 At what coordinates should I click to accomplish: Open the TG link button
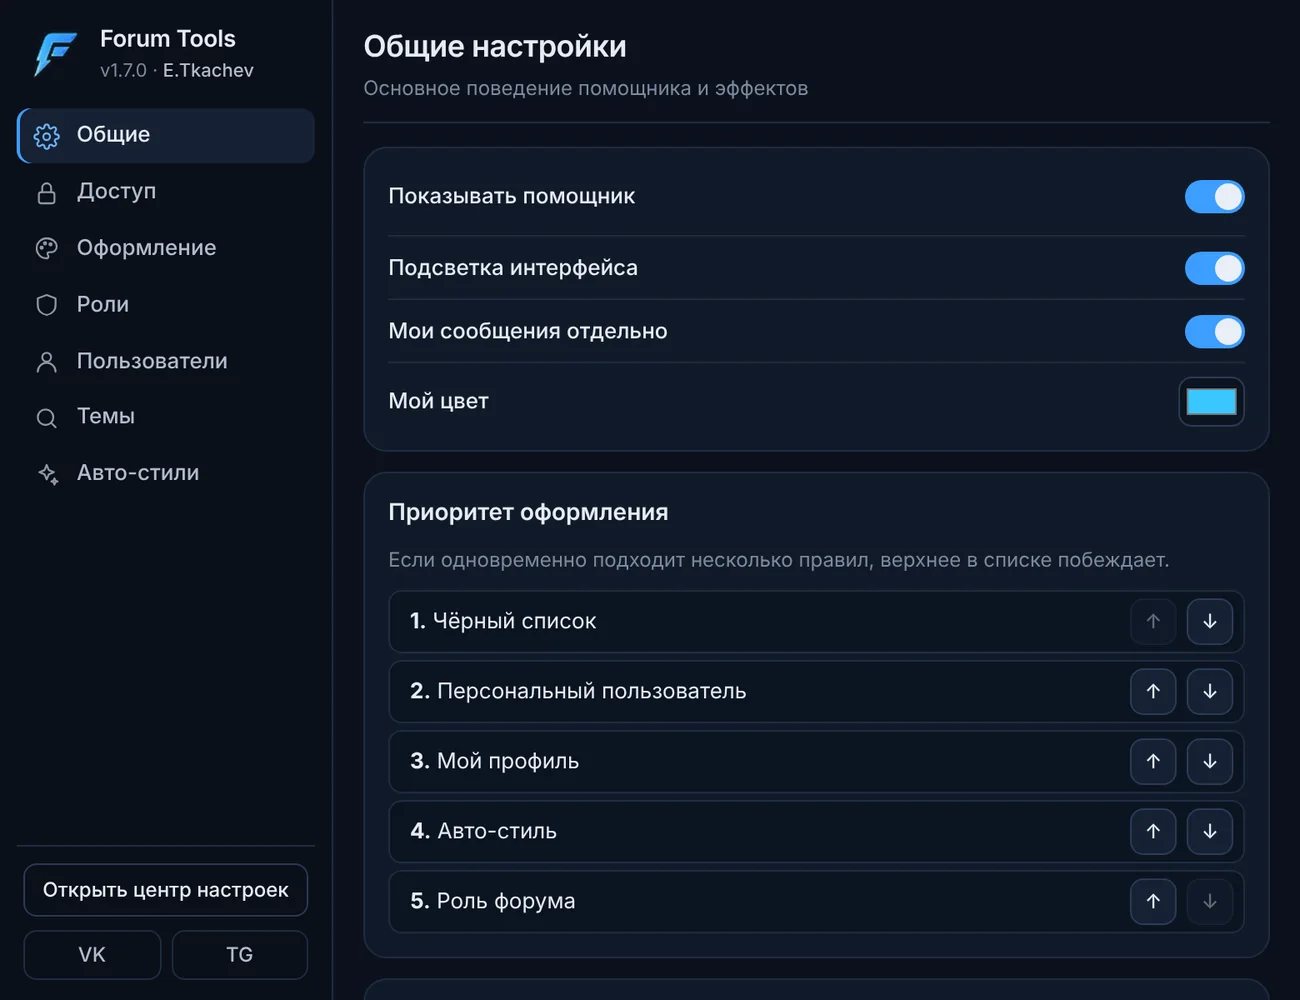(x=240, y=955)
